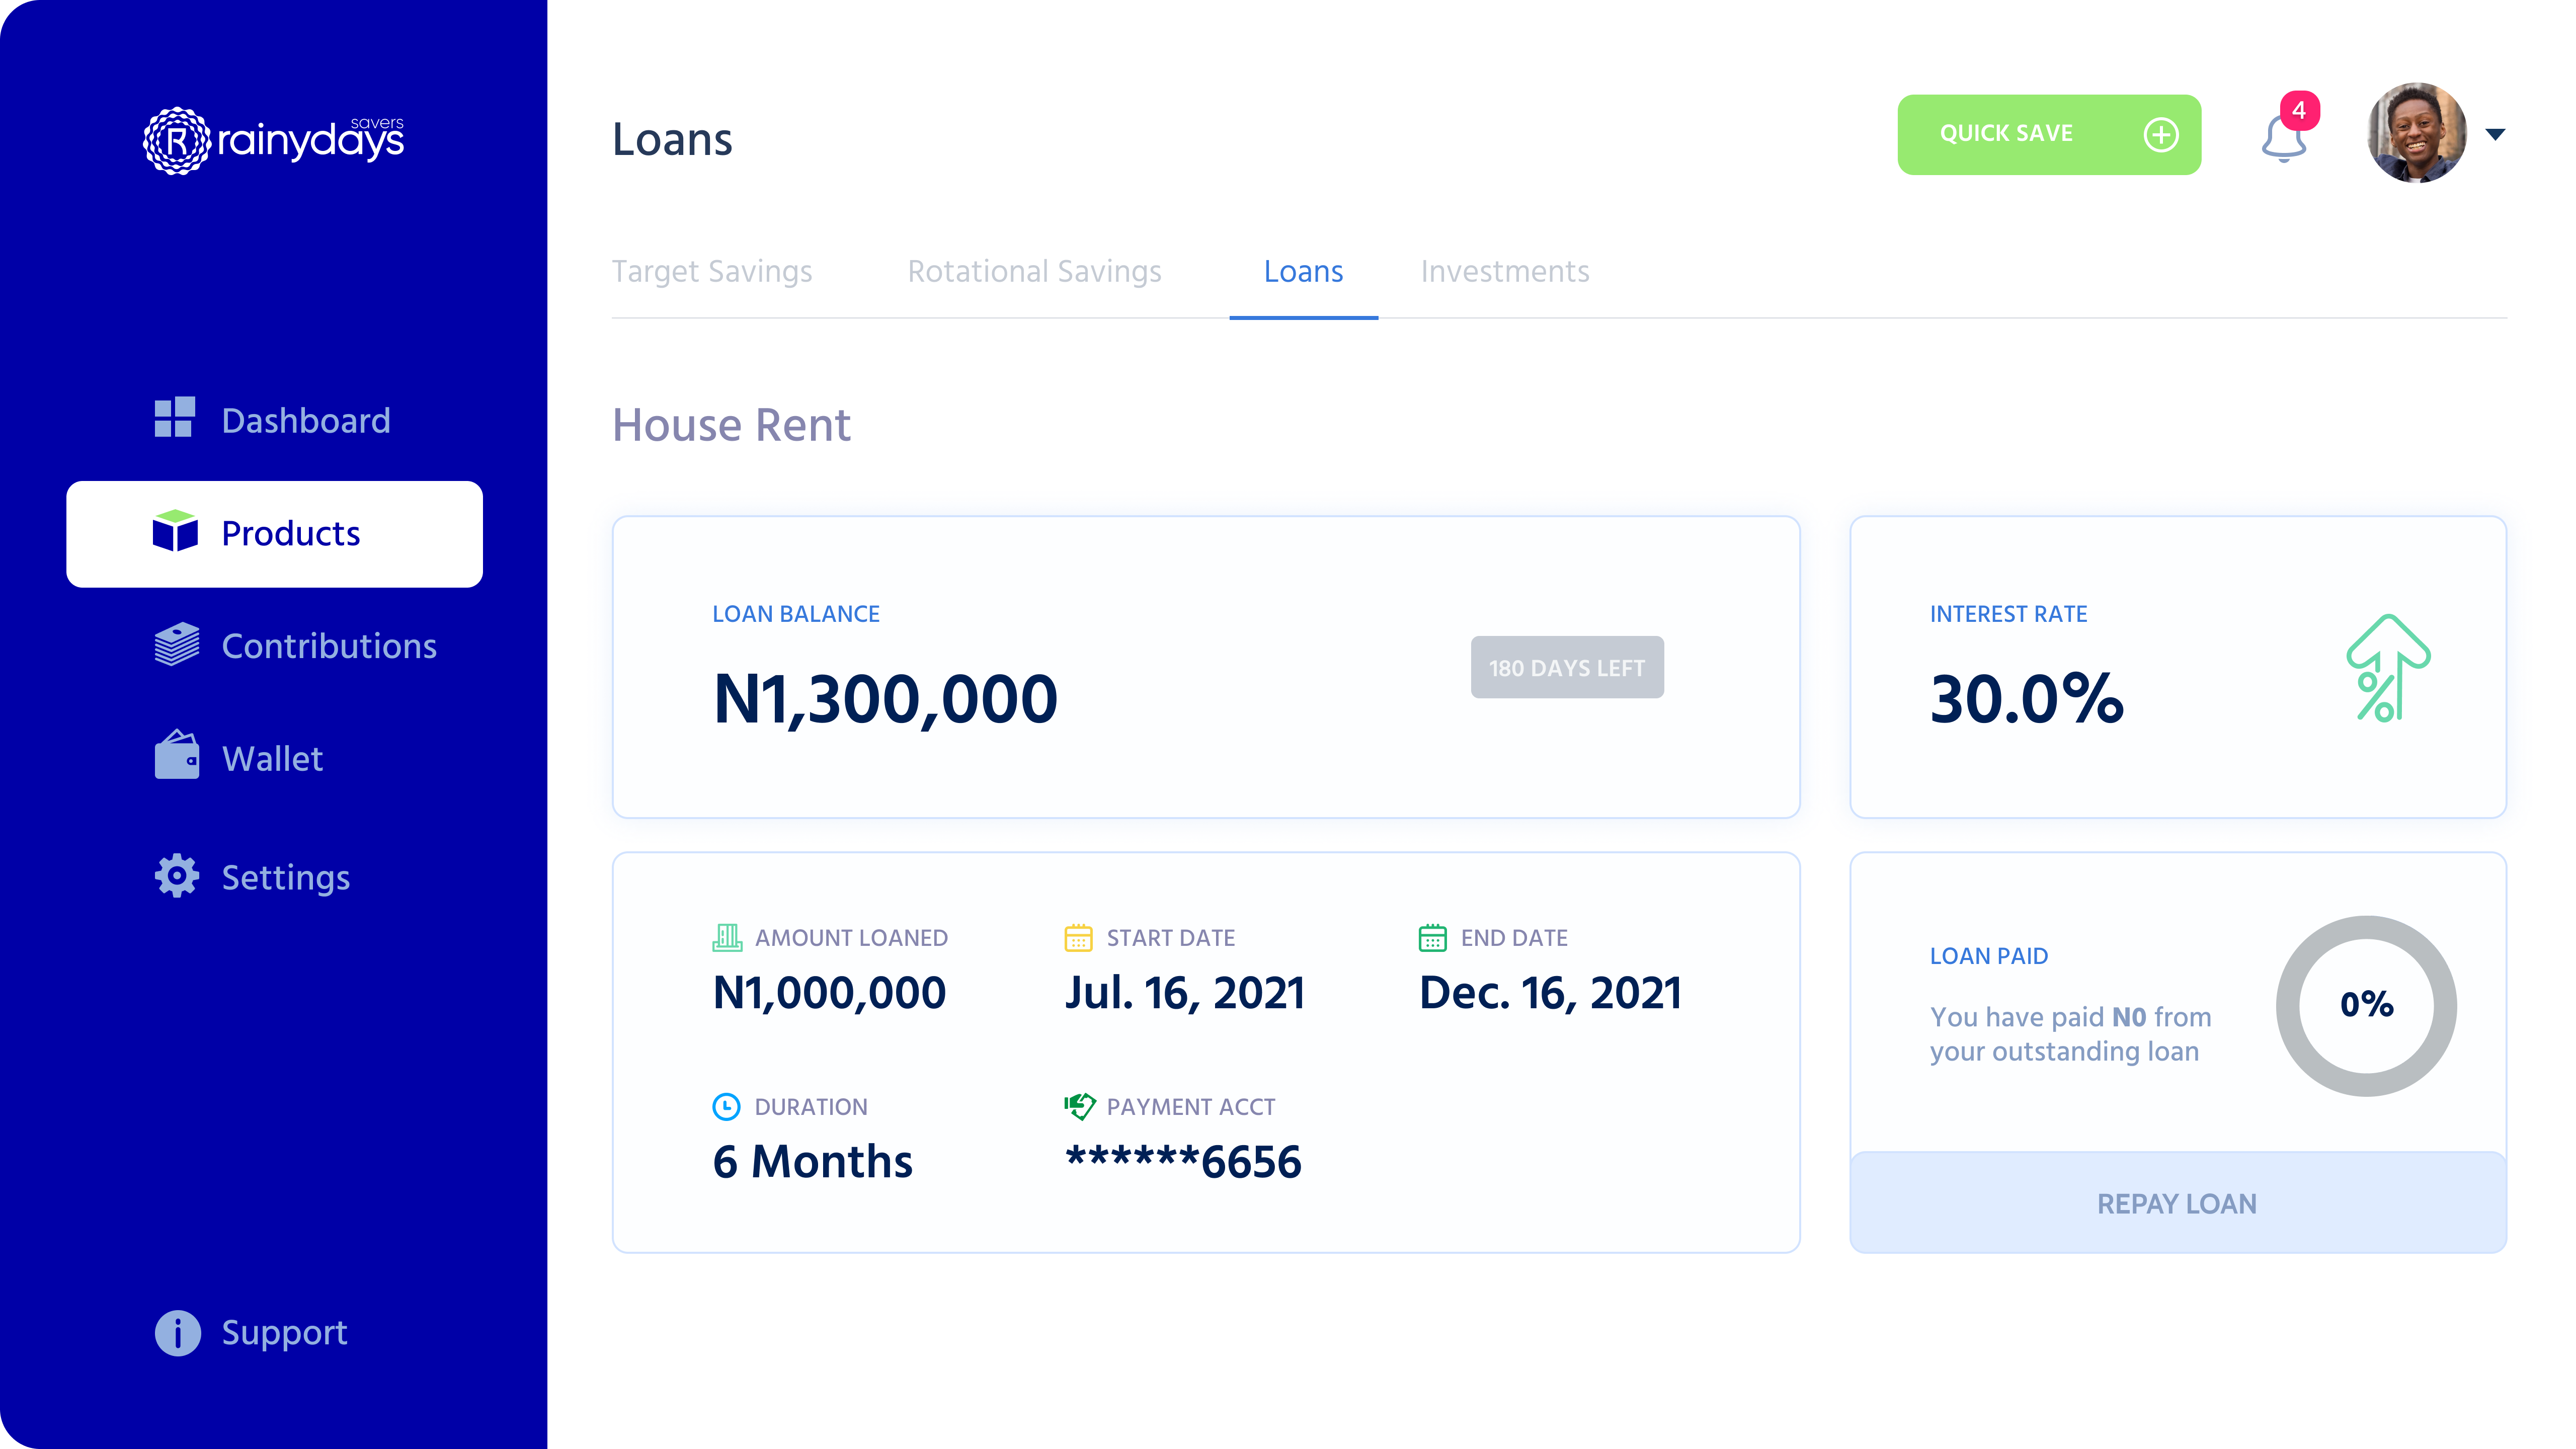Click the 180 Days Left badge
This screenshot has width=2576, height=1449.
[1566, 667]
